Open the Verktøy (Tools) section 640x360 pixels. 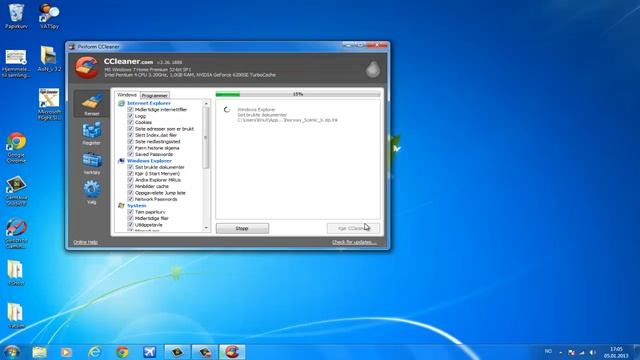tap(92, 163)
